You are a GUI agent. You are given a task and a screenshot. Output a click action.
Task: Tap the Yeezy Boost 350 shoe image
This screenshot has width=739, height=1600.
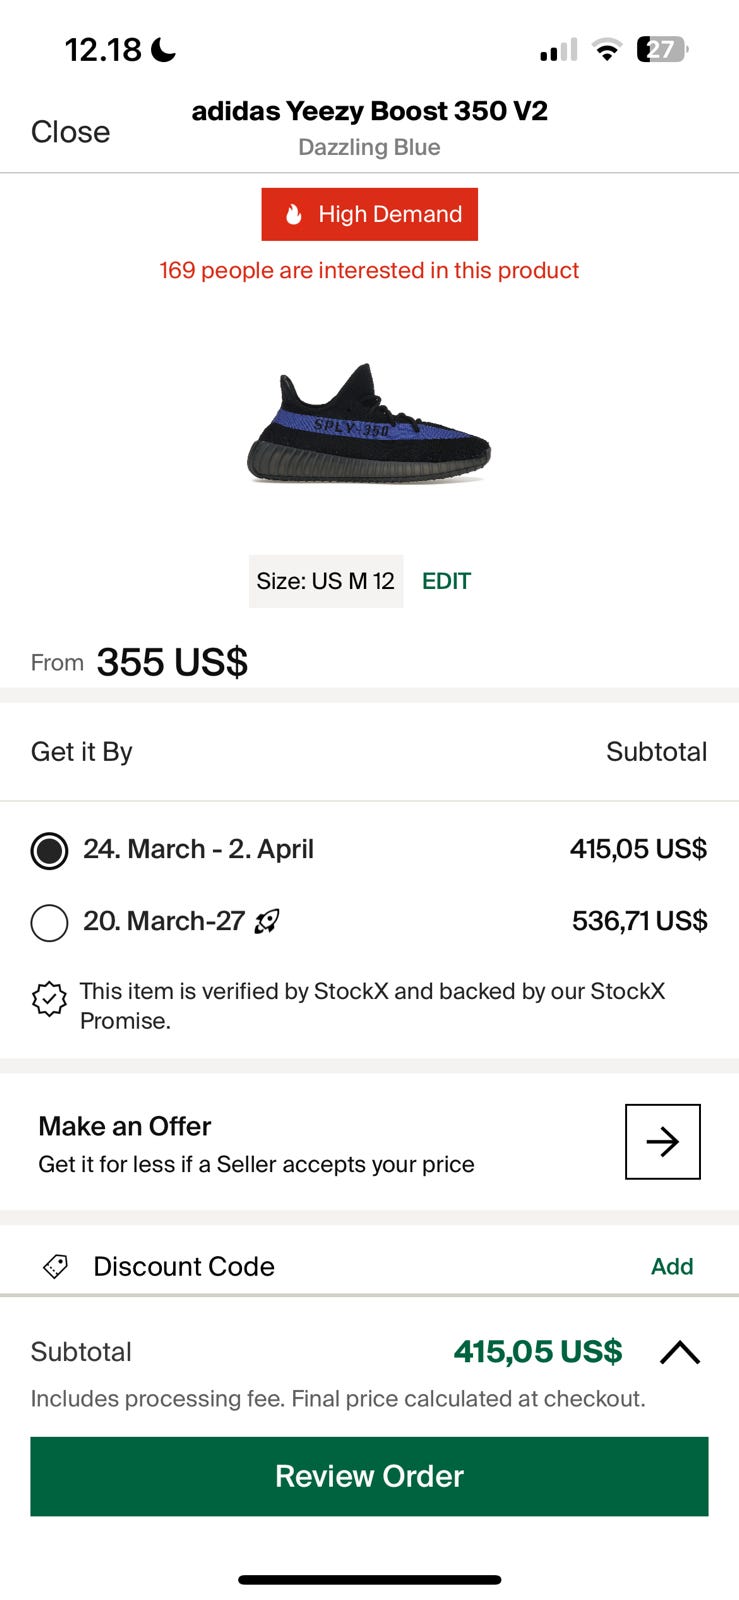pos(369,425)
